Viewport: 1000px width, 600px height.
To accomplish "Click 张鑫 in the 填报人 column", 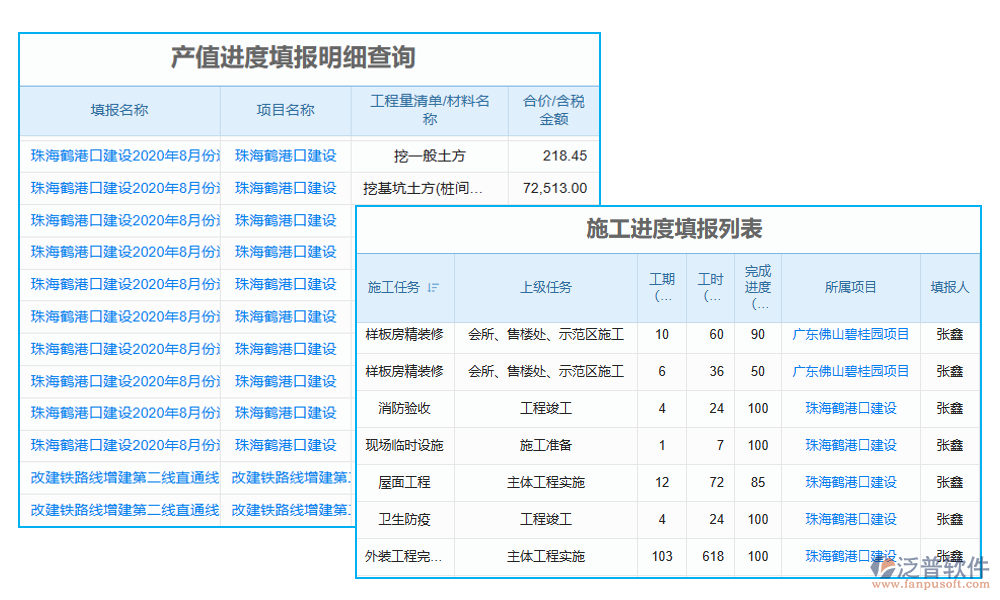I will (948, 335).
